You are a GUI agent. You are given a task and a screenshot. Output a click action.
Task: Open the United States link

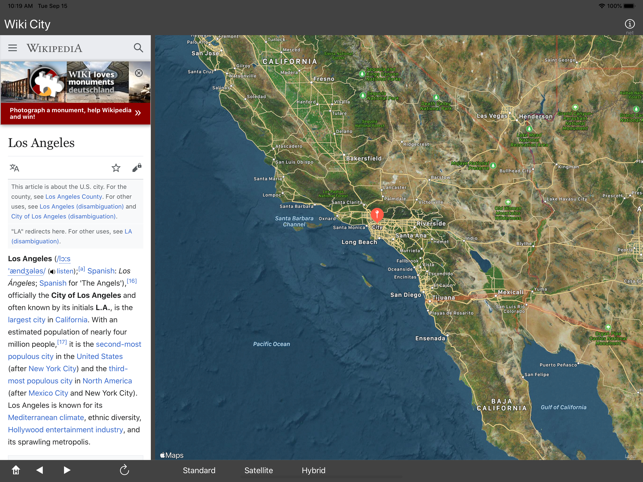click(x=100, y=356)
